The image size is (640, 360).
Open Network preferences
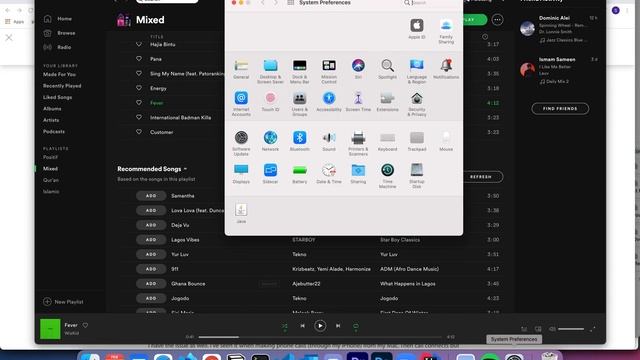[270, 141]
